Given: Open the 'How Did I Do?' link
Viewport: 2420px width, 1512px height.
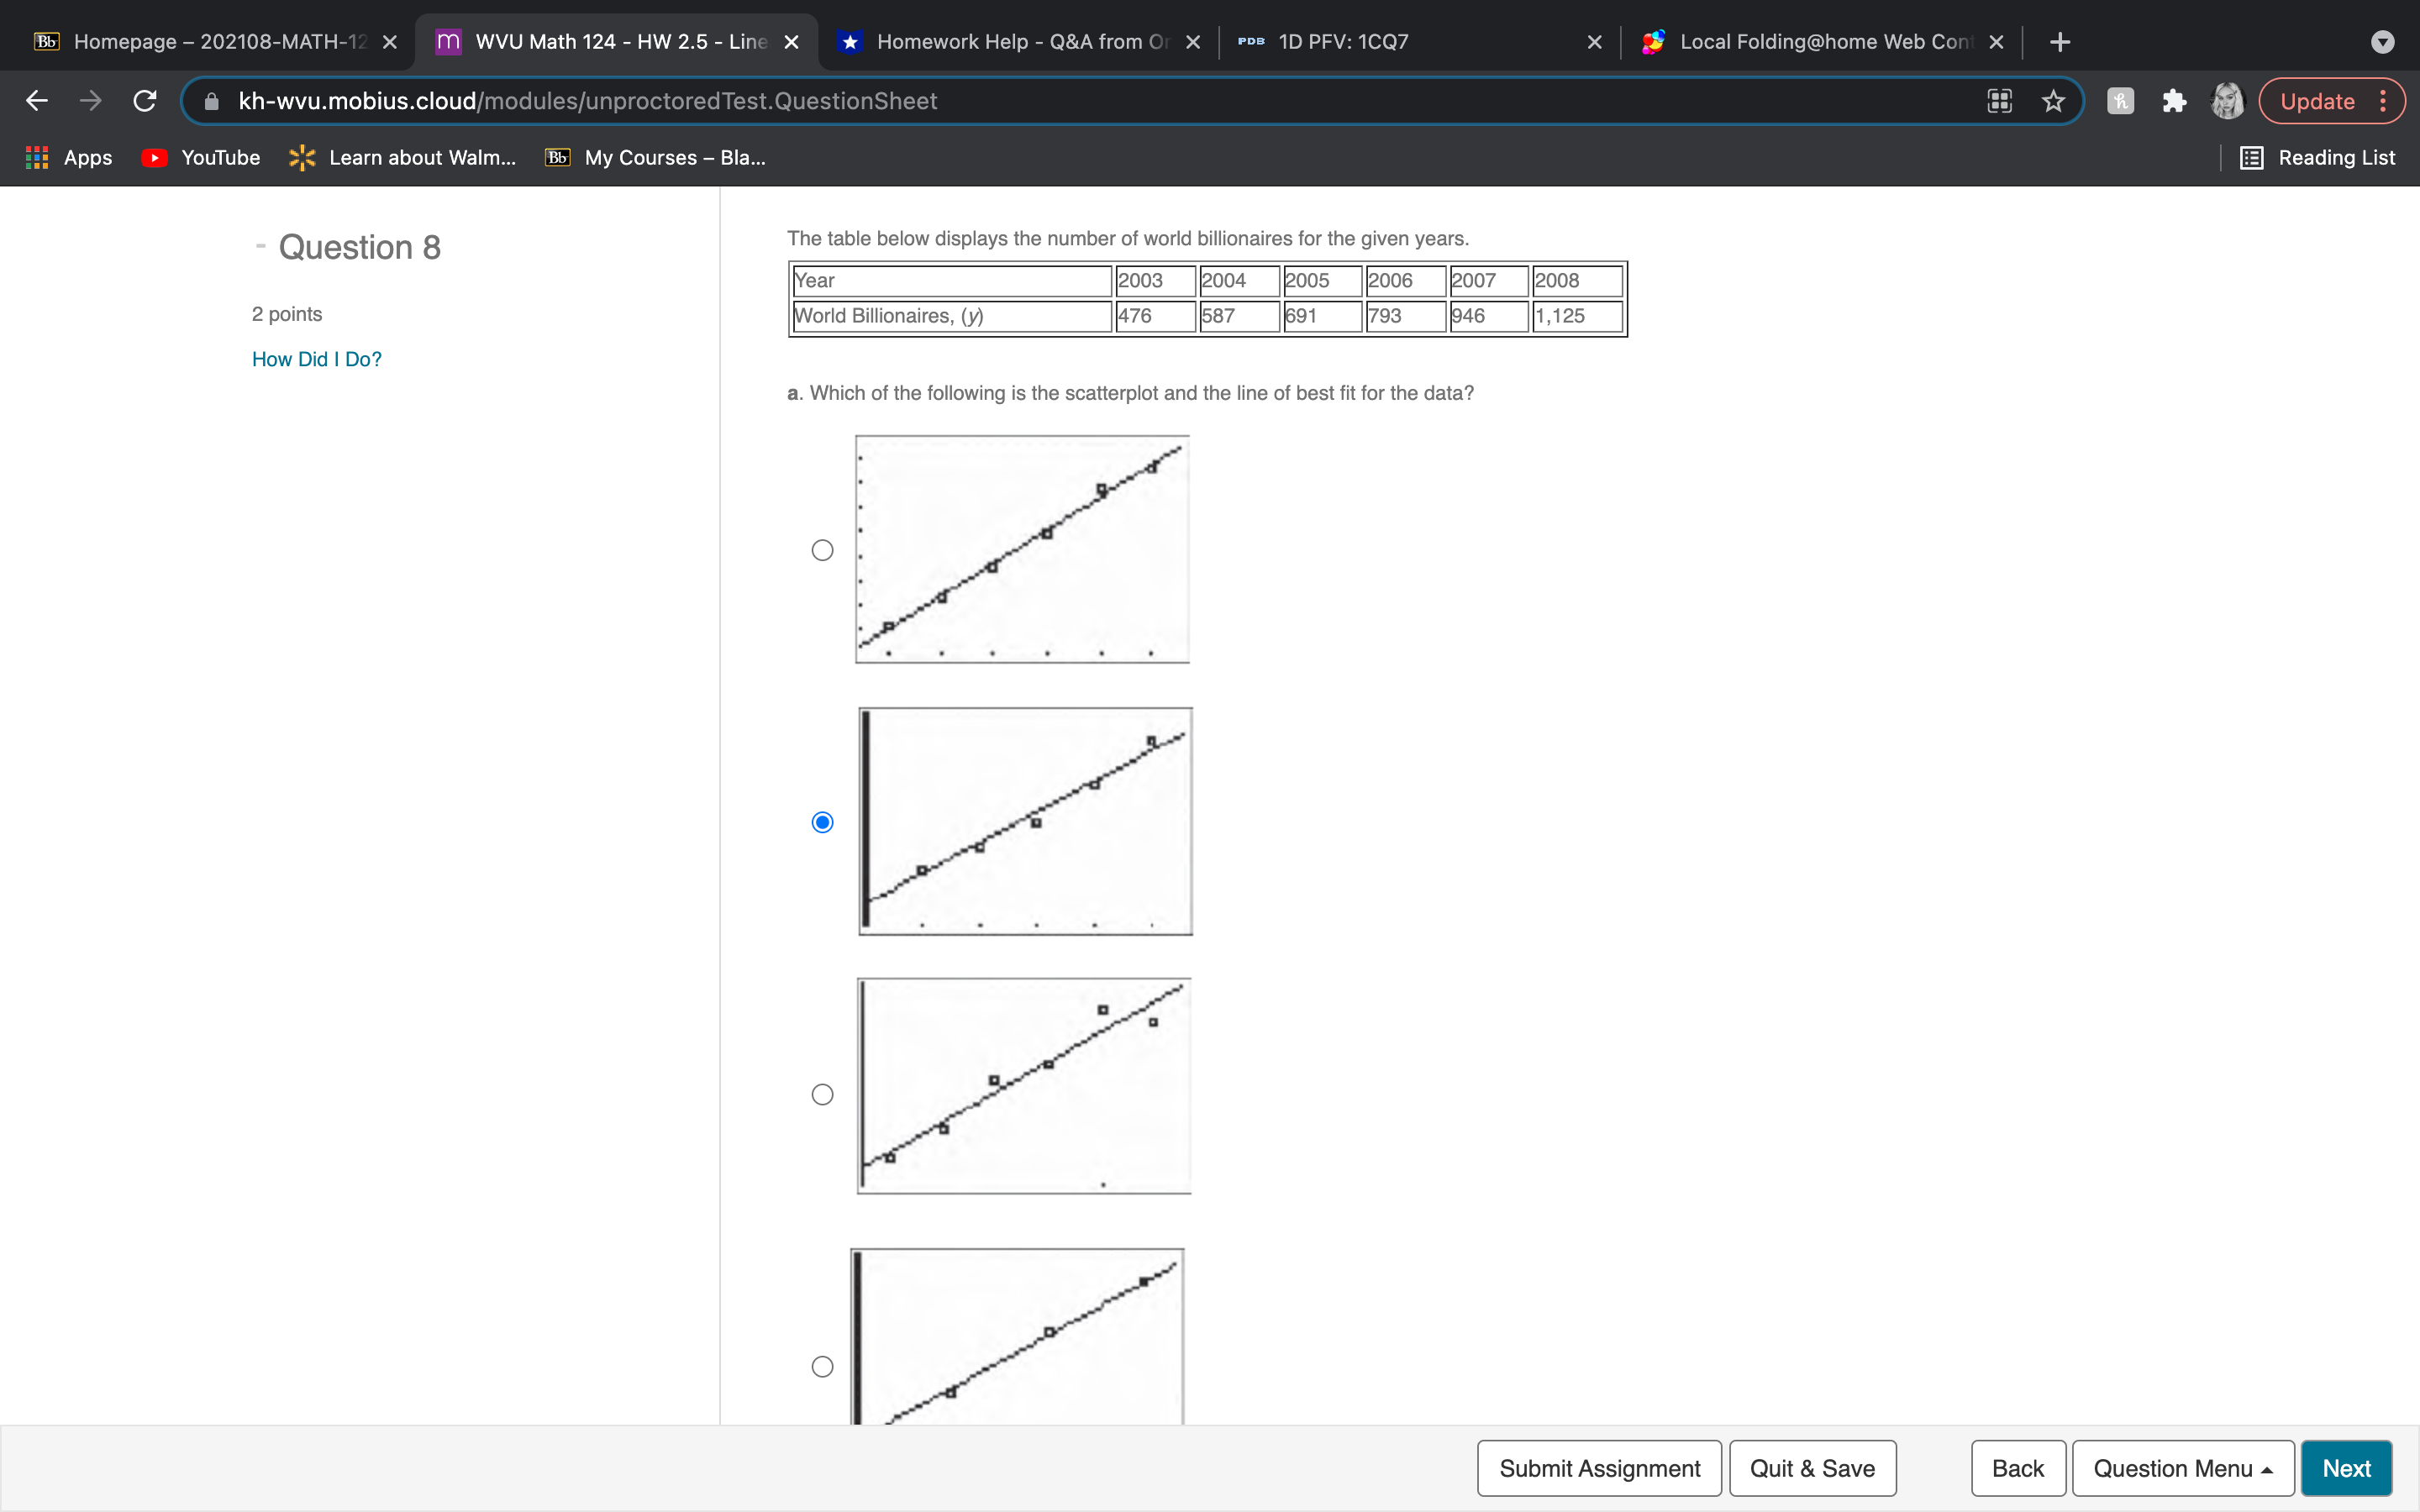Looking at the screenshot, I should pyautogui.click(x=316, y=358).
